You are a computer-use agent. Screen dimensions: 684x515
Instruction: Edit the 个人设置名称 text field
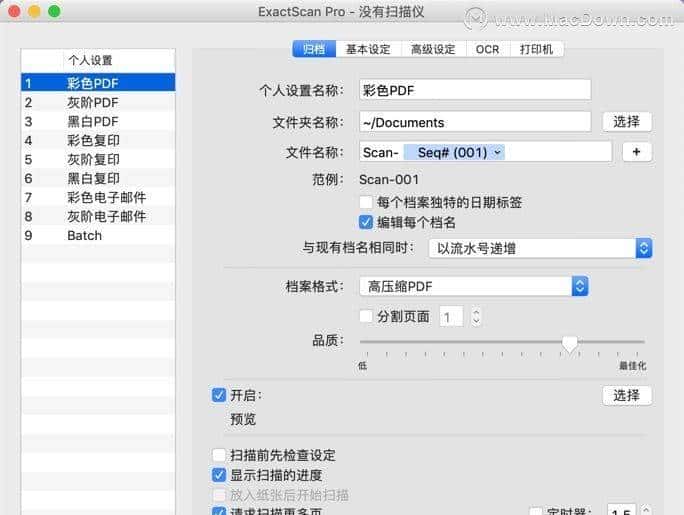coord(475,90)
